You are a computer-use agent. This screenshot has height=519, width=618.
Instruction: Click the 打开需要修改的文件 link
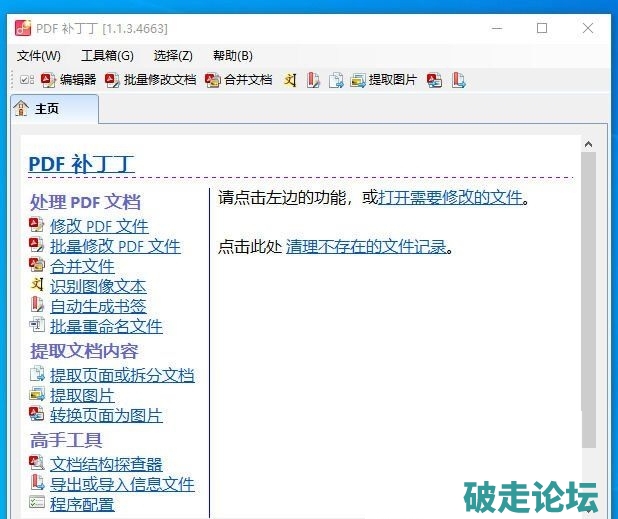(450, 197)
